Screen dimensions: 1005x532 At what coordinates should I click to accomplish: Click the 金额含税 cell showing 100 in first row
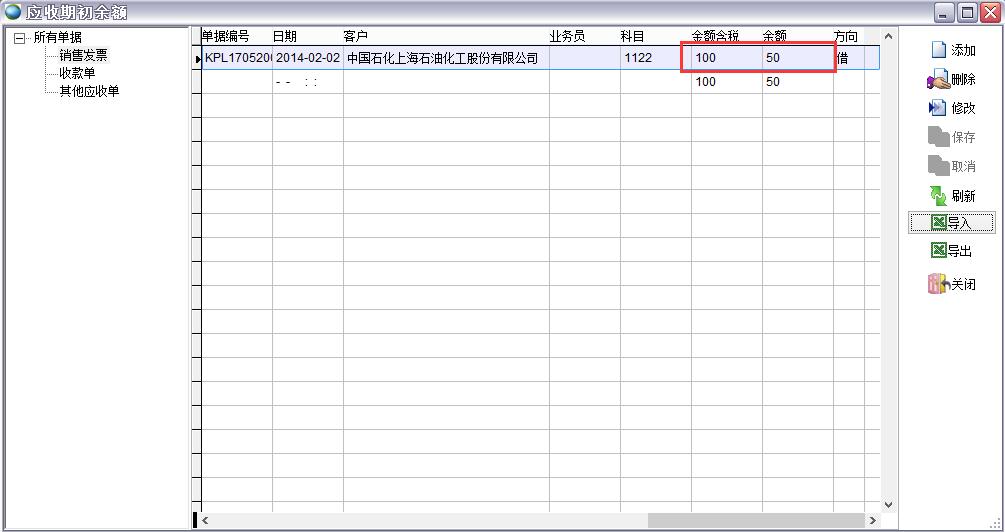[706, 58]
